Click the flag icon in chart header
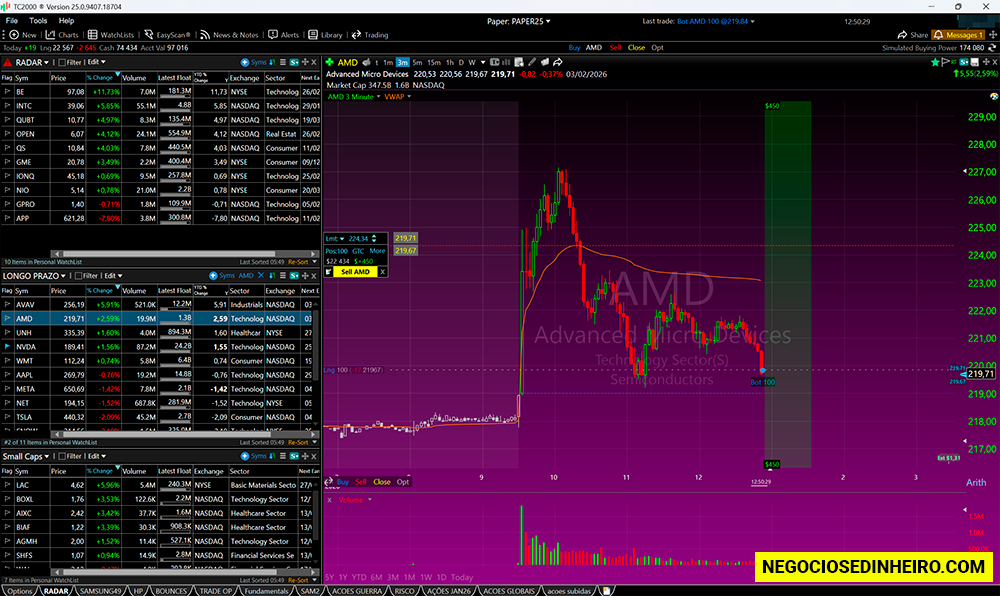 click(x=945, y=62)
